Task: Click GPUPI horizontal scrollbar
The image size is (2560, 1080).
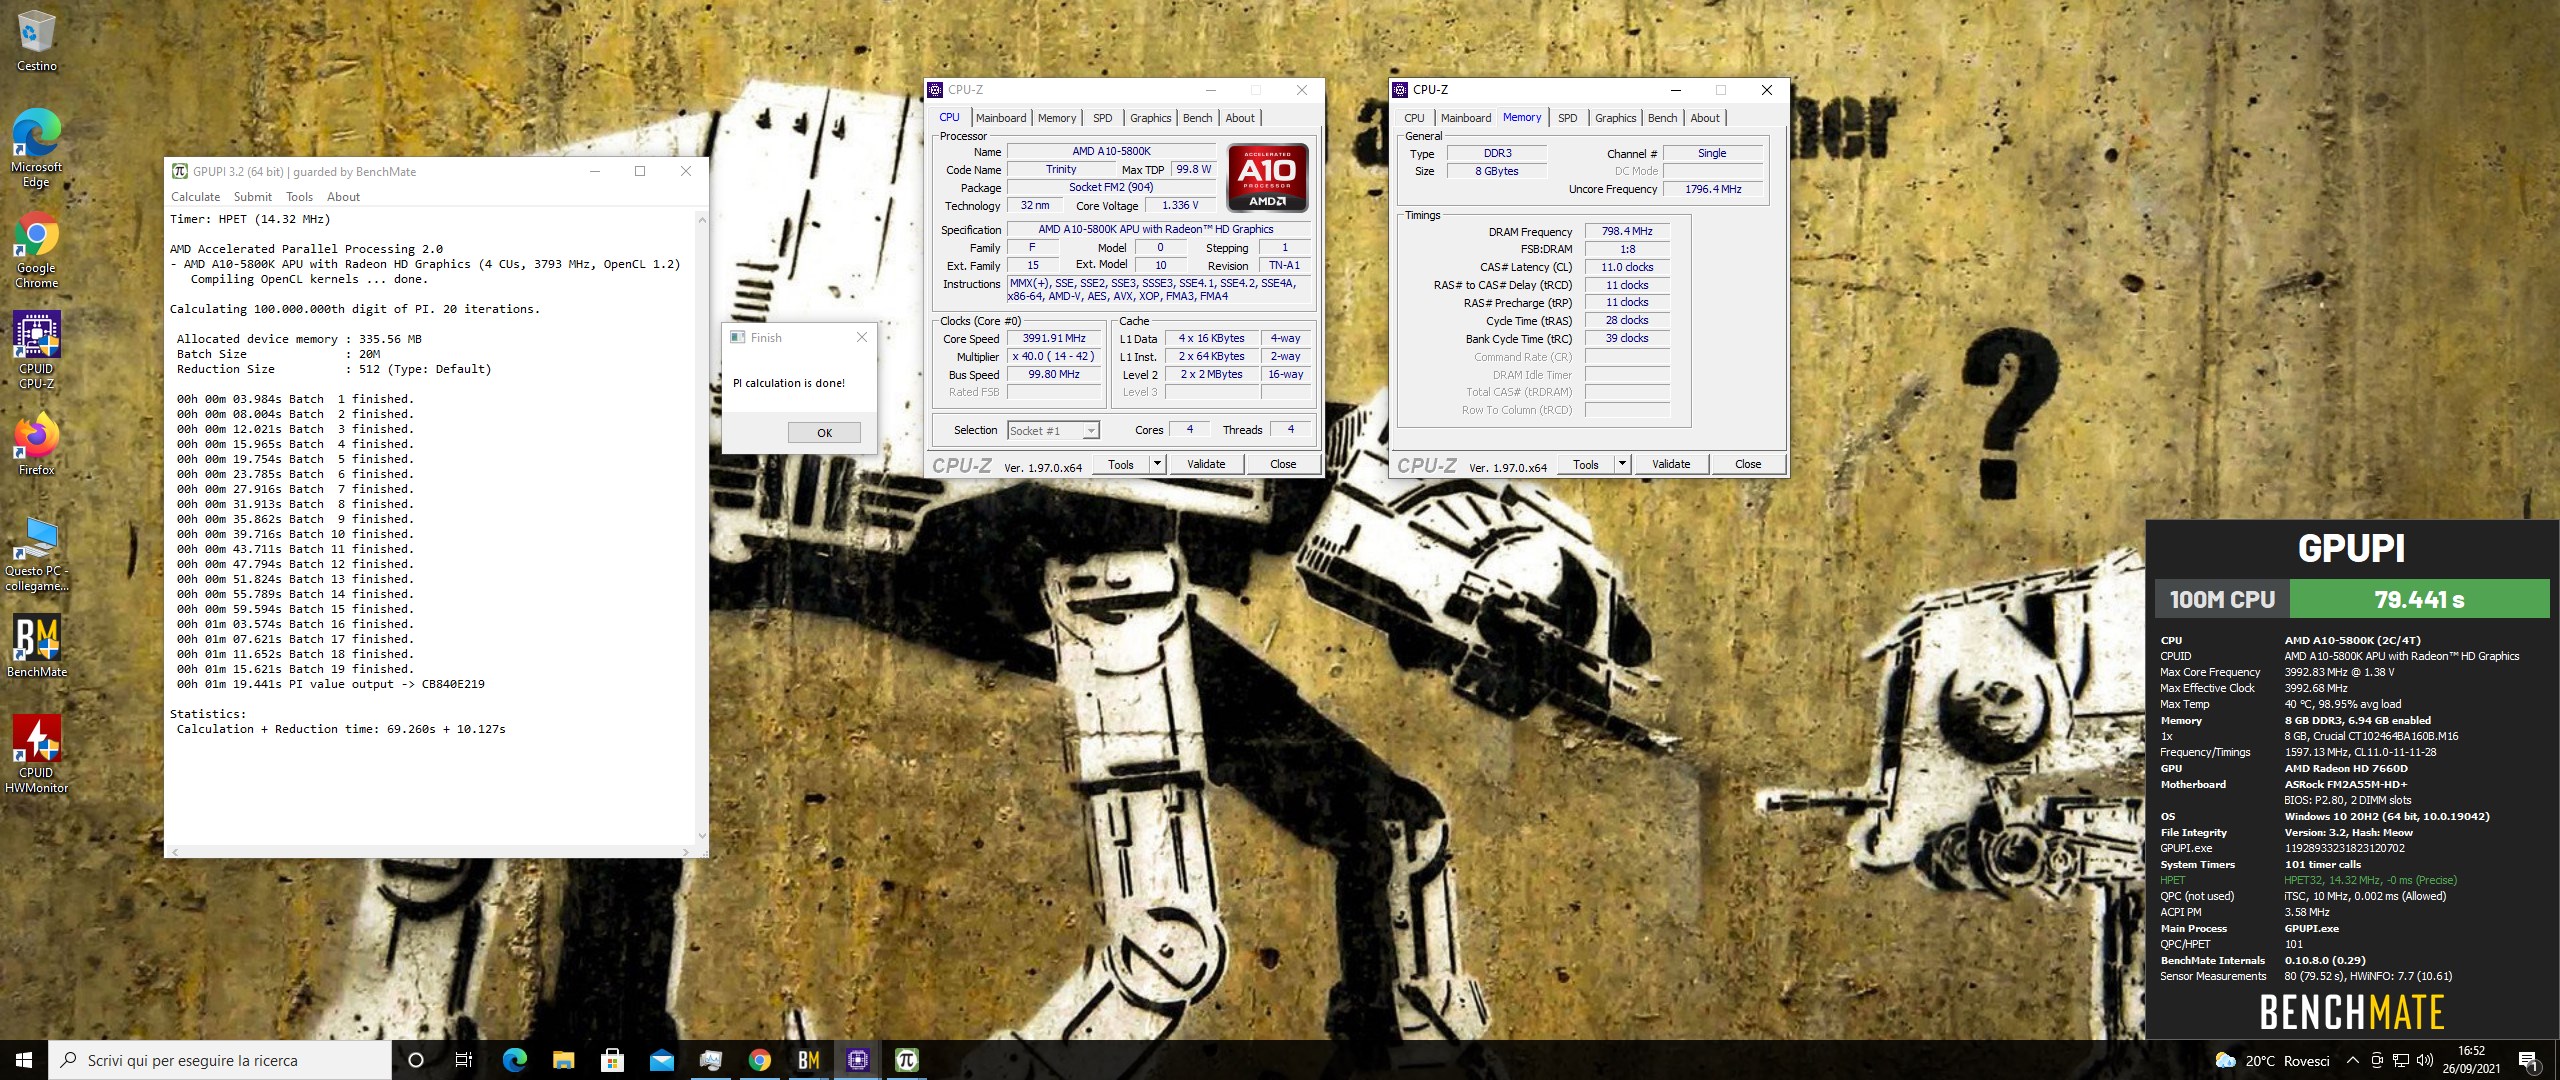Action: pyautogui.click(x=430, y=852)
